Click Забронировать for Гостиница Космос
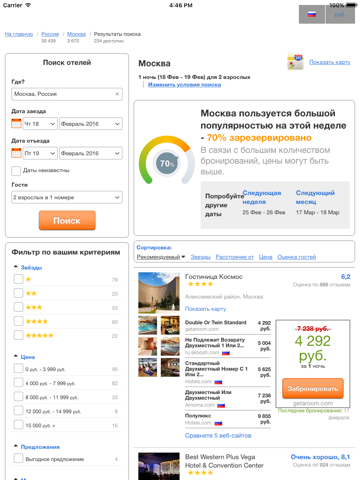The width and height of the screenshot is (360, 480). coord(313,389)
